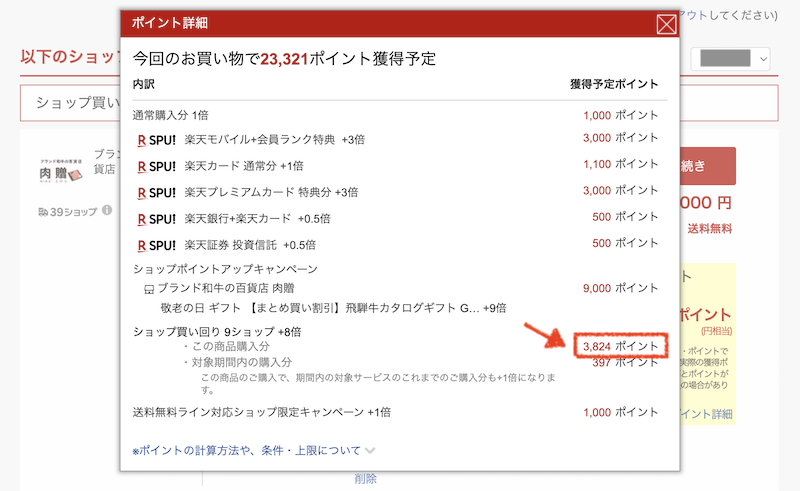Click ポイント詳細 popup title bar text
Screen dimensions: 800x491
[x=169, y=23]
